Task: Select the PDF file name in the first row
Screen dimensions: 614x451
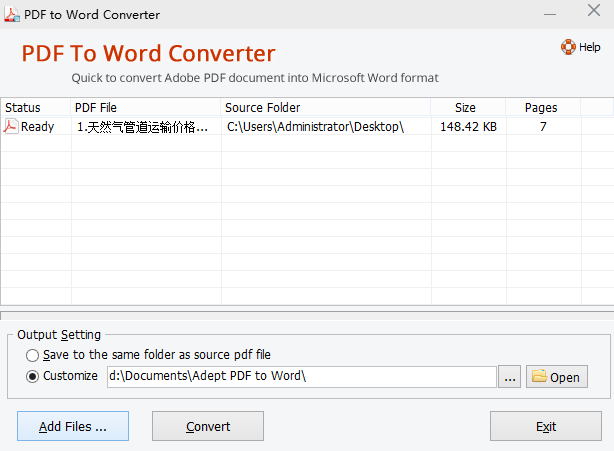Action: [x=143, y=127]
